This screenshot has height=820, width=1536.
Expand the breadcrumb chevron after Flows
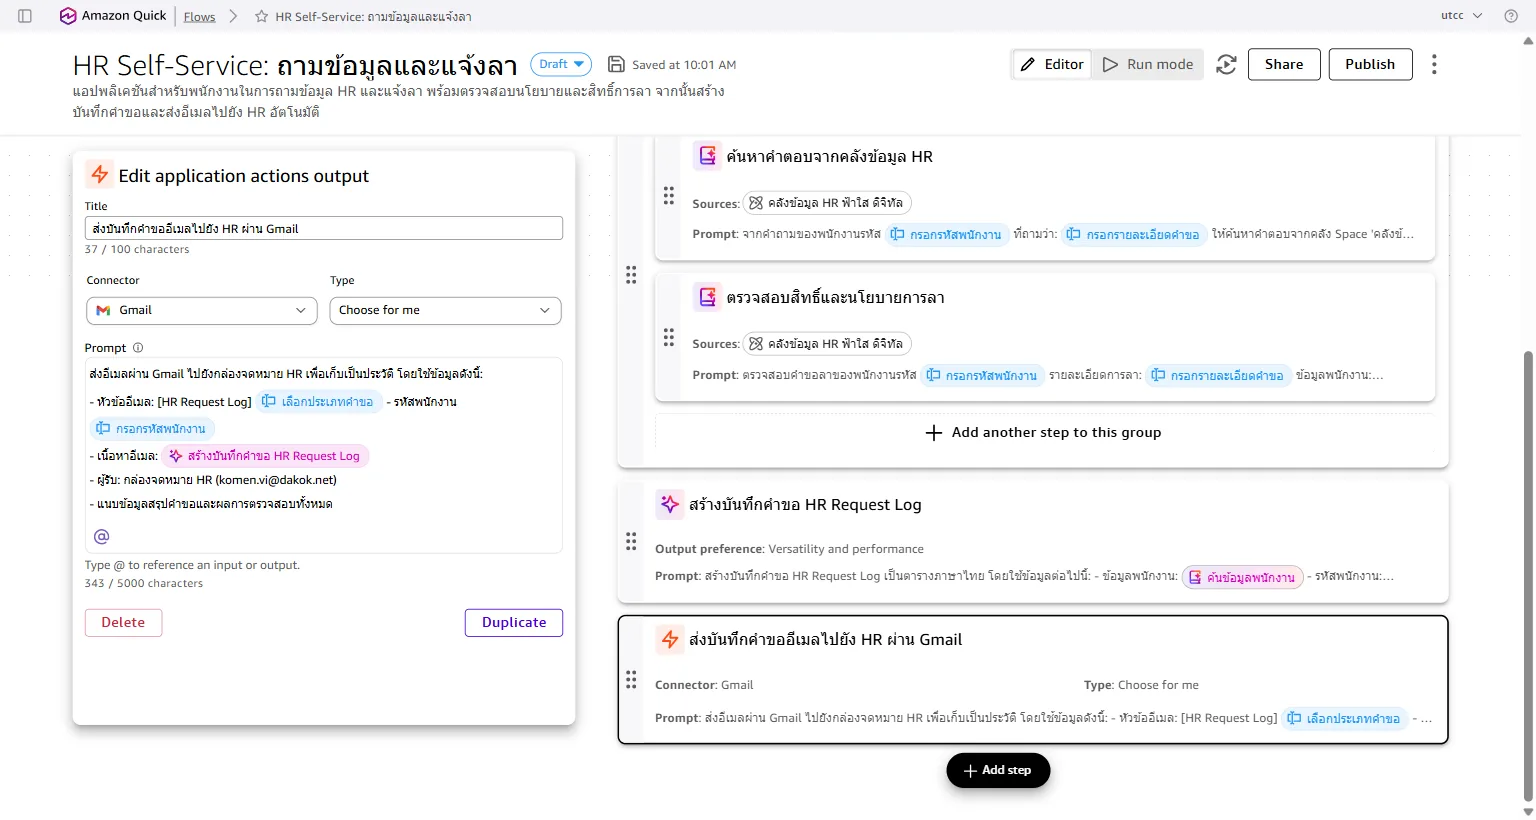233,16
